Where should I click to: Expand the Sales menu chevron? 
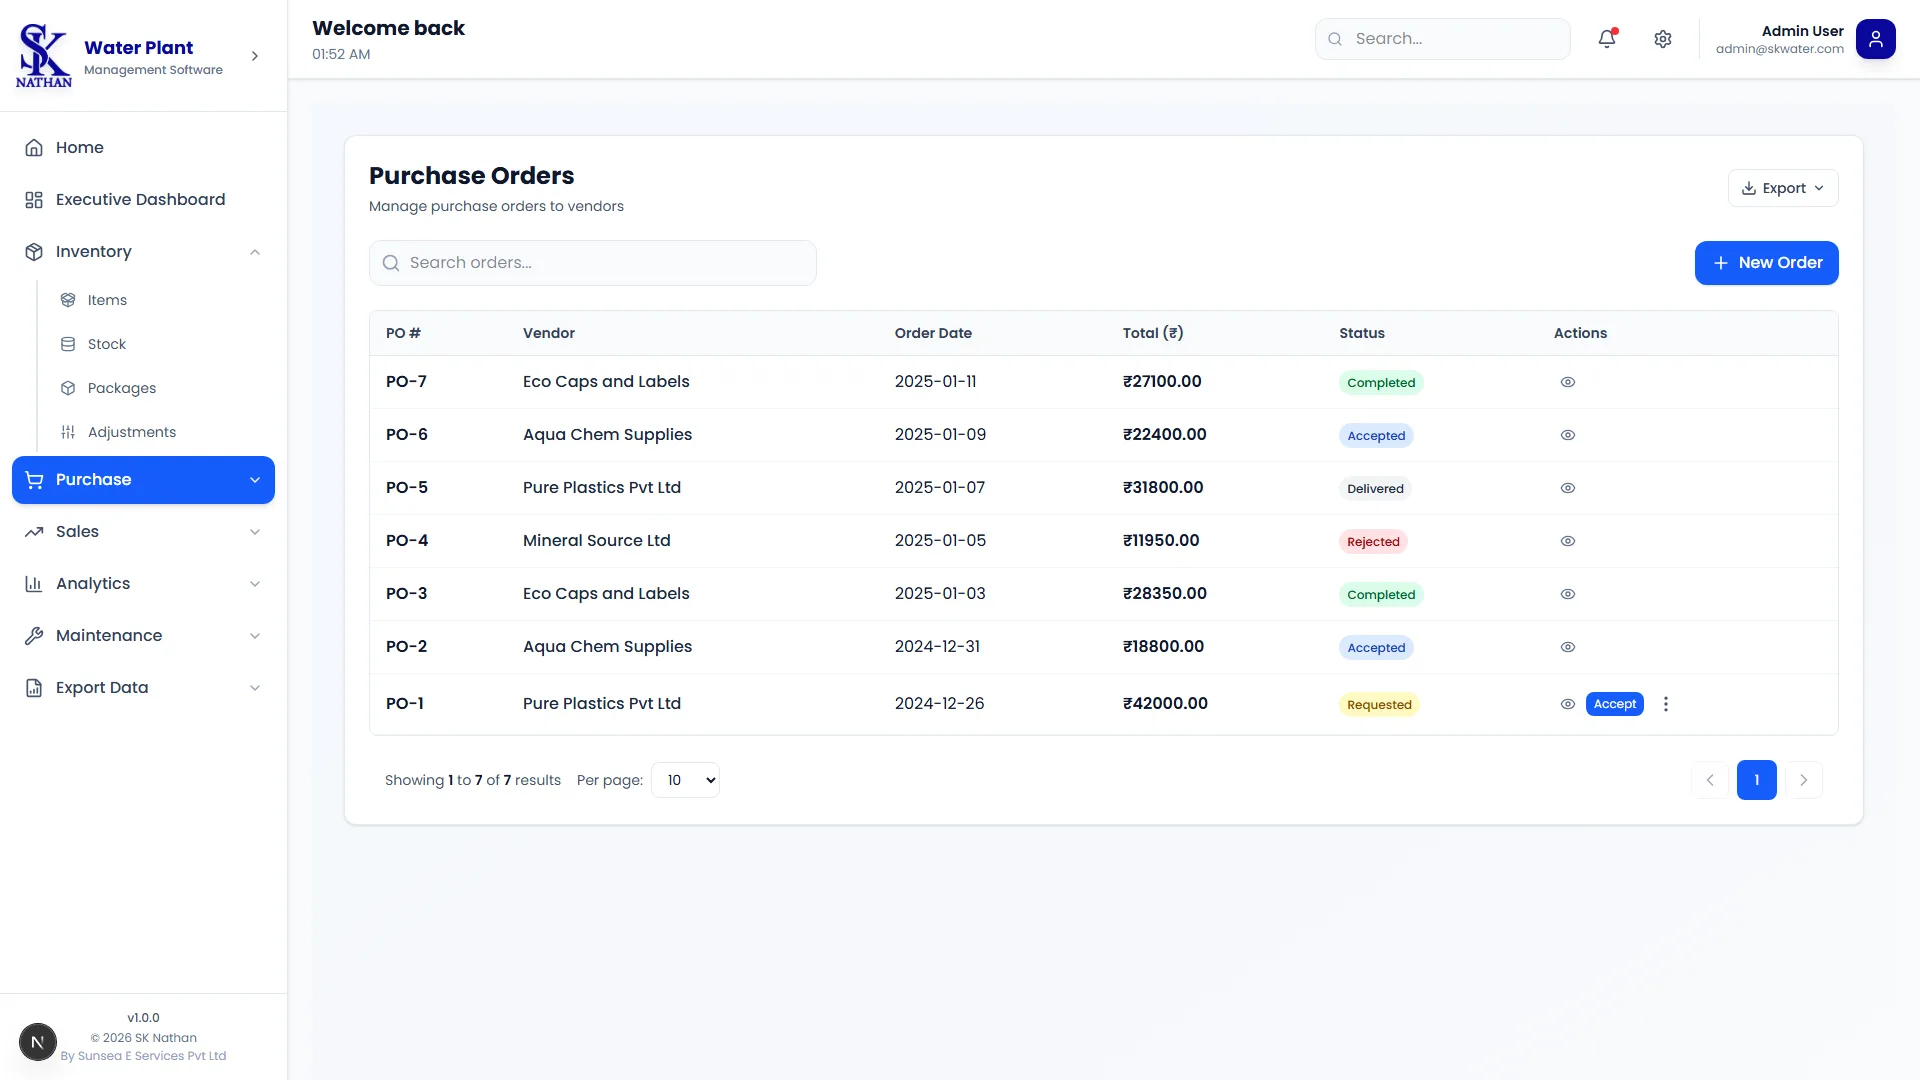pyautogui.click(x=255, y=532)
